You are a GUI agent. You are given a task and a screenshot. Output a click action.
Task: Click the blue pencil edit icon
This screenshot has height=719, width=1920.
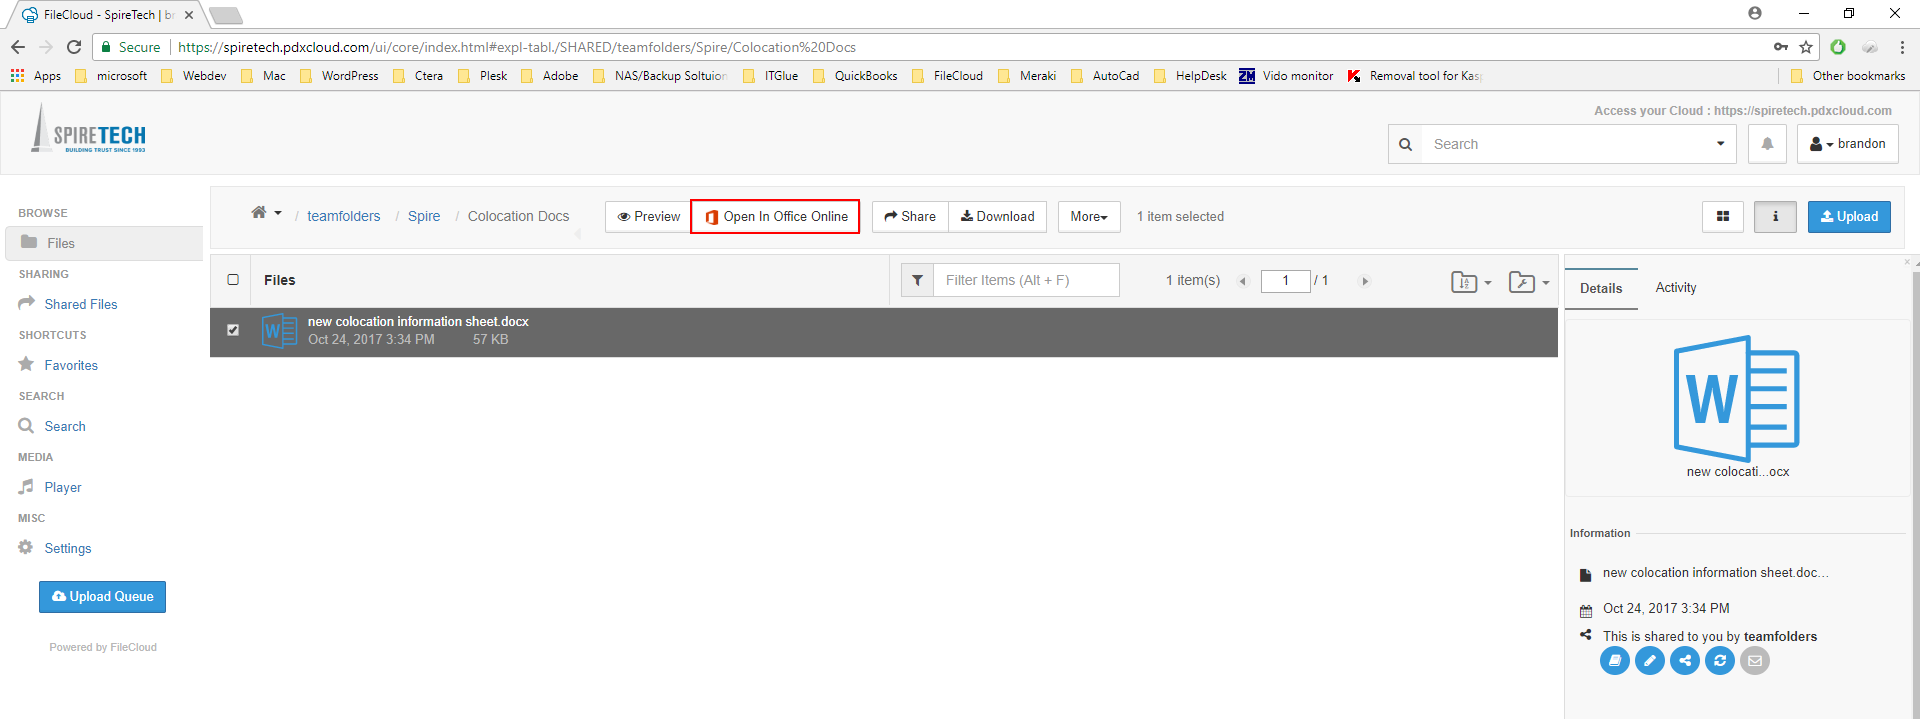coord(1649,660)
